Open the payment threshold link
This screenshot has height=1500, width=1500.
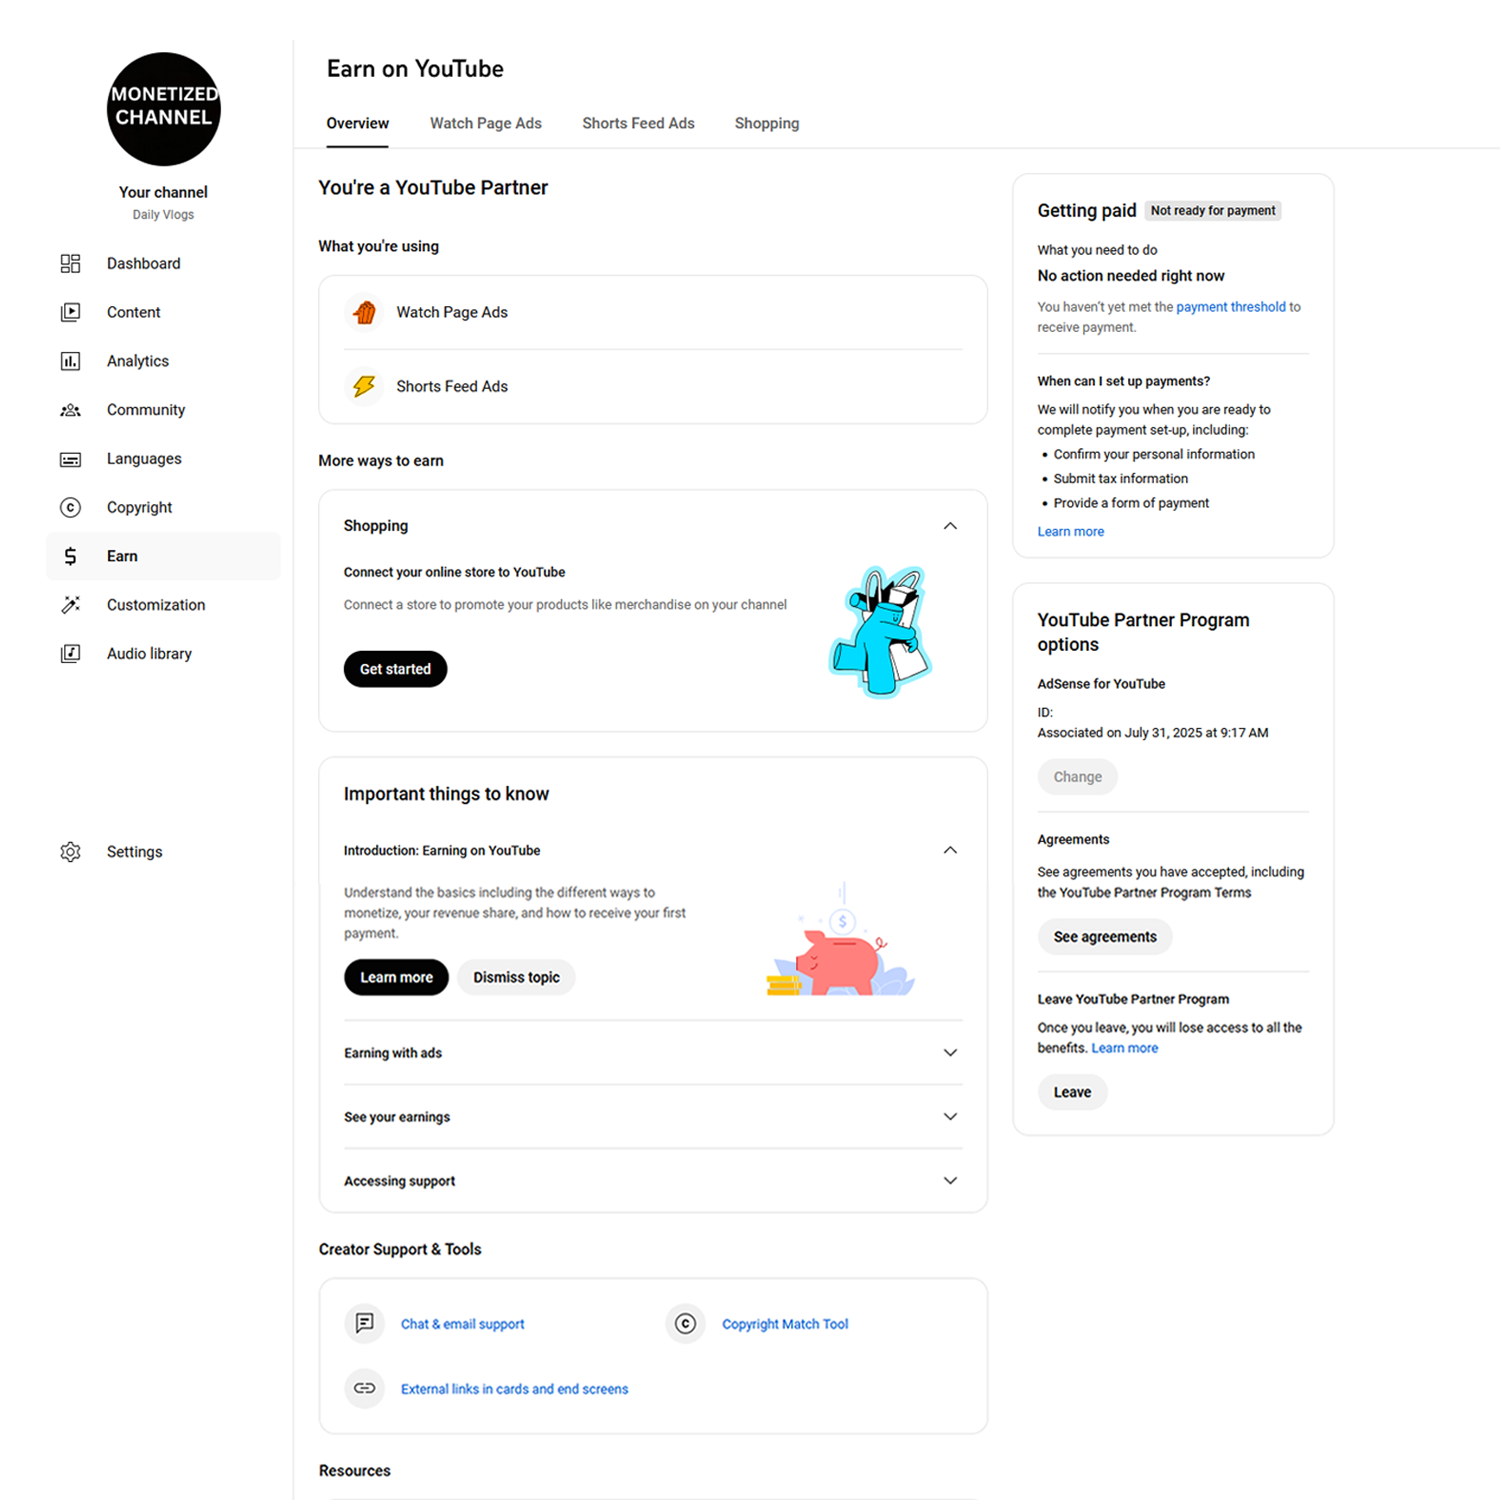pos(1231,307)
